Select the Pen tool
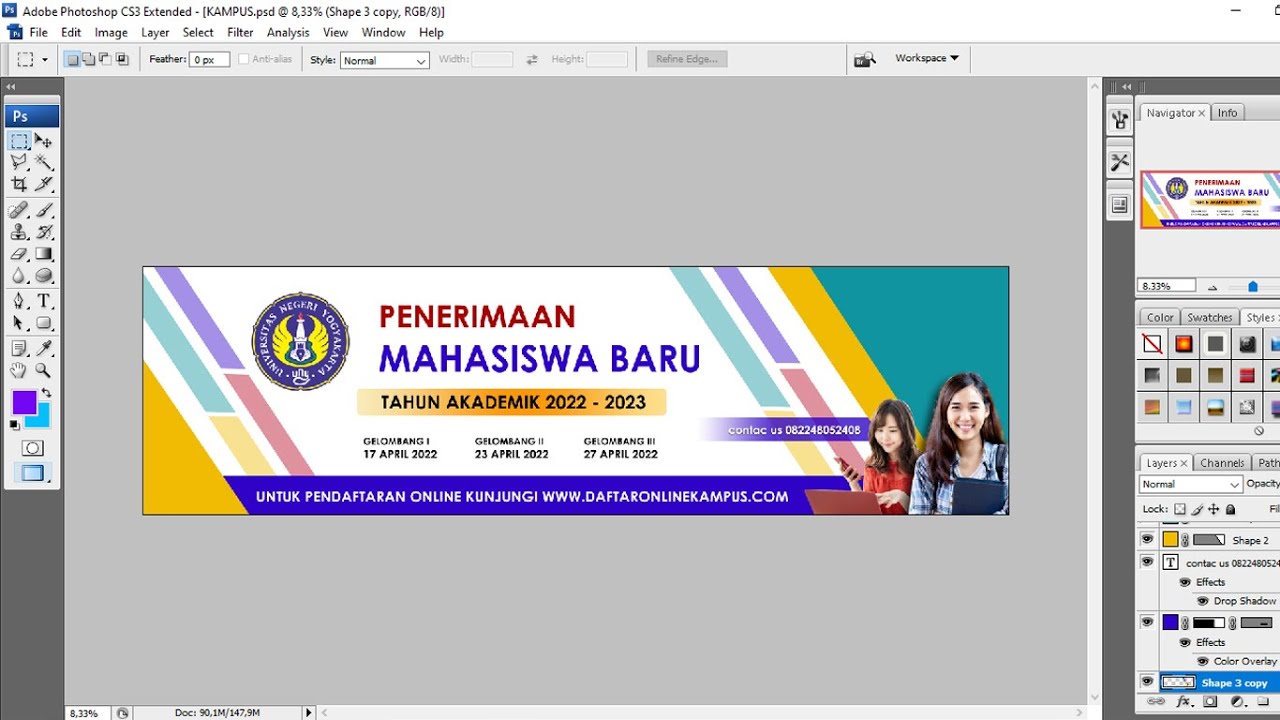 coord(20,301)
